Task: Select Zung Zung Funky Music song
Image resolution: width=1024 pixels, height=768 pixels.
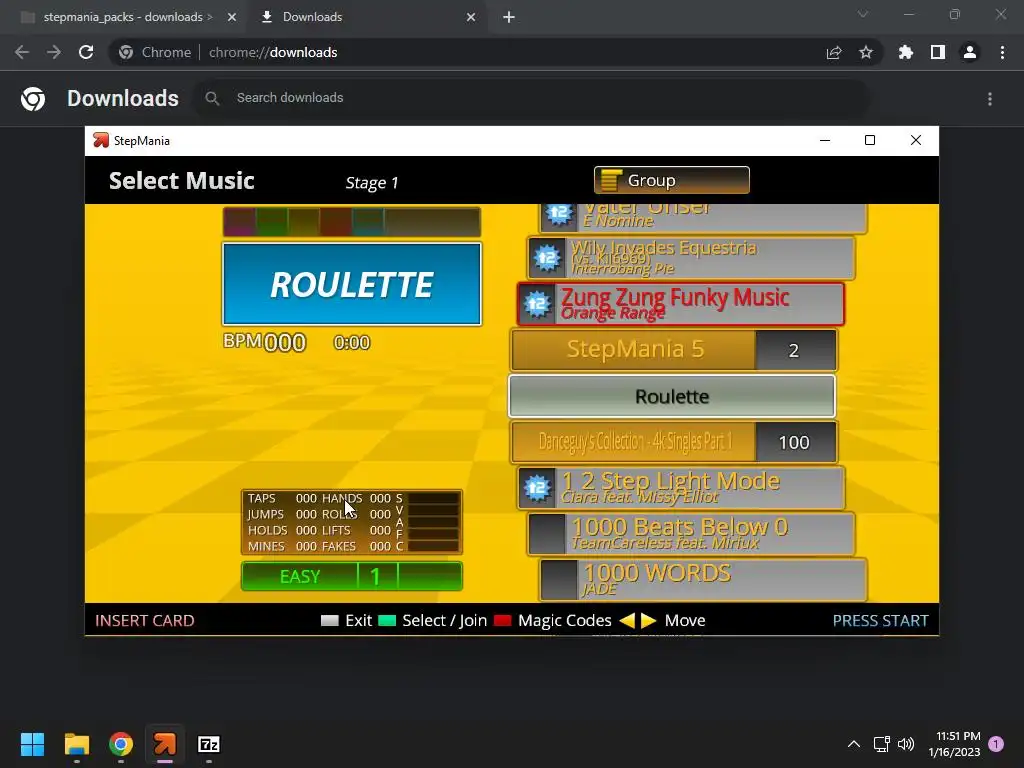Action: [x=680, y=304]
